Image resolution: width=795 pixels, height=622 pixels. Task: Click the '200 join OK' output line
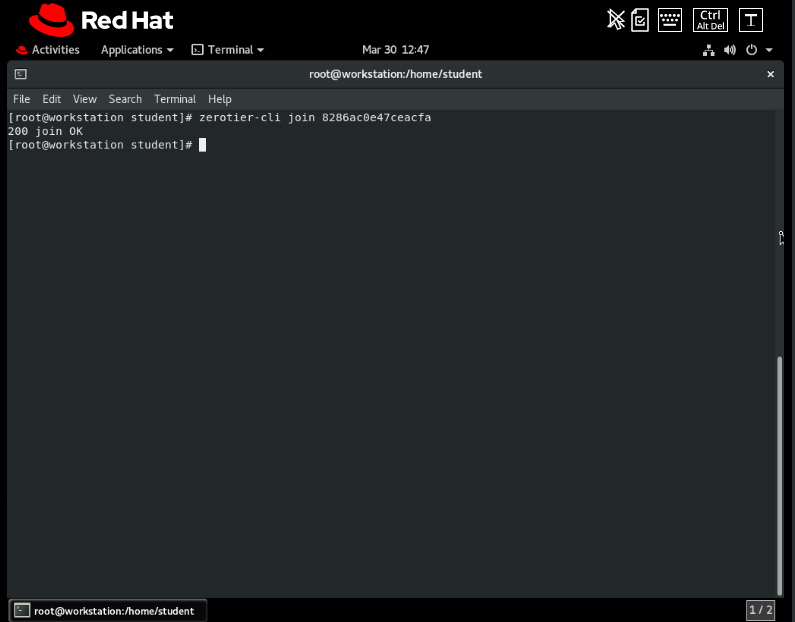pyautogui.click(x=45, y=131)
